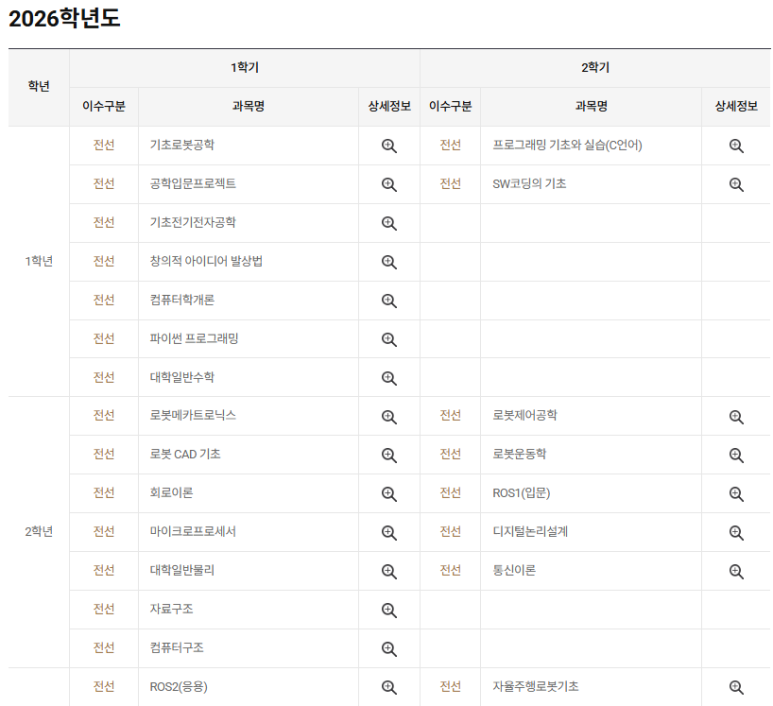773x706 pixels.
Task: Click the 공학입문프로젝트 course name
Action: [x=193, y=183]
